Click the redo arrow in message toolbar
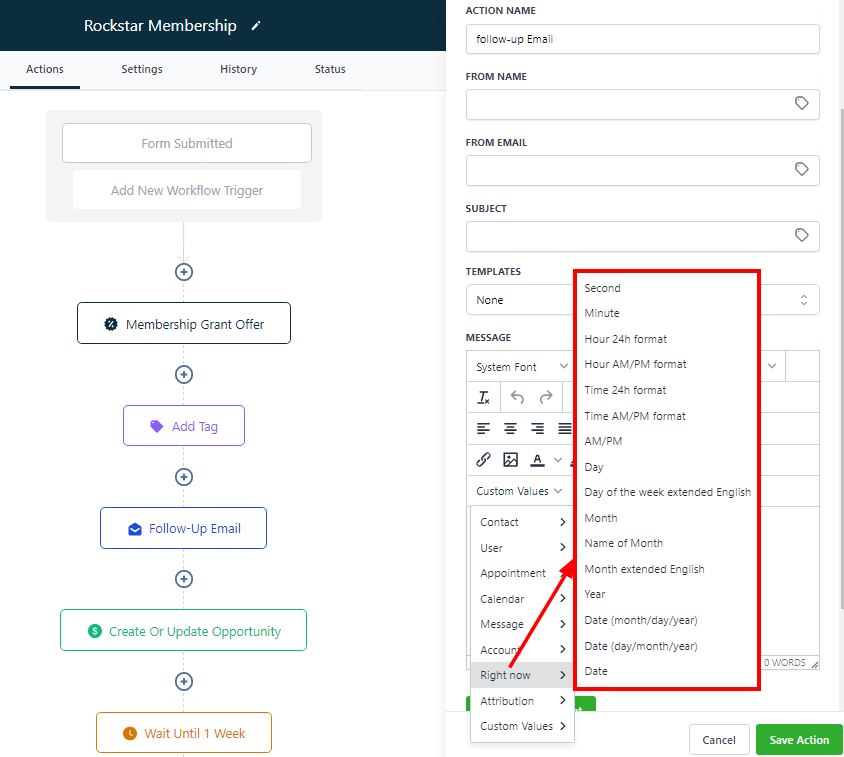Image resolution: width=844 pixels, height=757 pixels. click(546, 397)
